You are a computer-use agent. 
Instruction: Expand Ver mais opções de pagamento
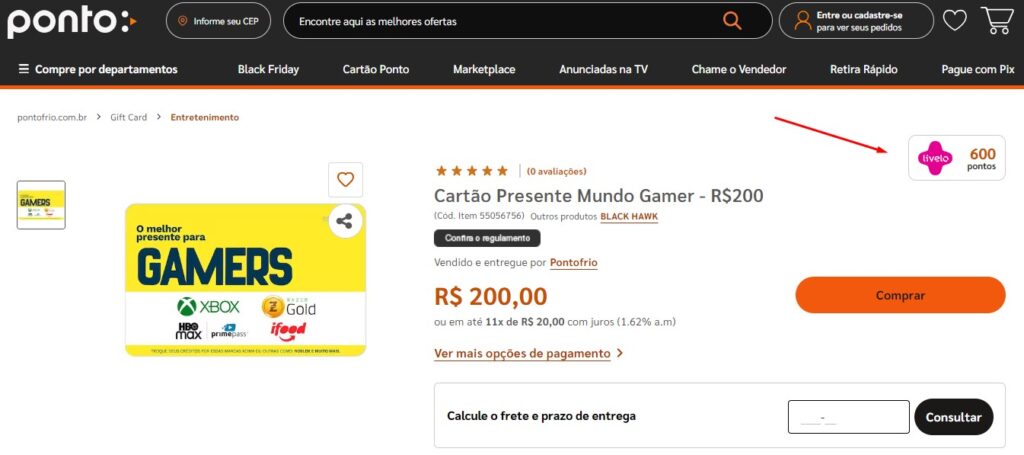(x=528, y=353)
